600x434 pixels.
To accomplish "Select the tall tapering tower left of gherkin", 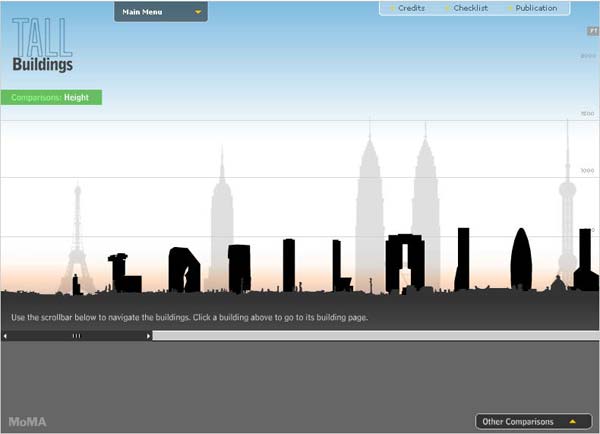I will pos(462,259).
